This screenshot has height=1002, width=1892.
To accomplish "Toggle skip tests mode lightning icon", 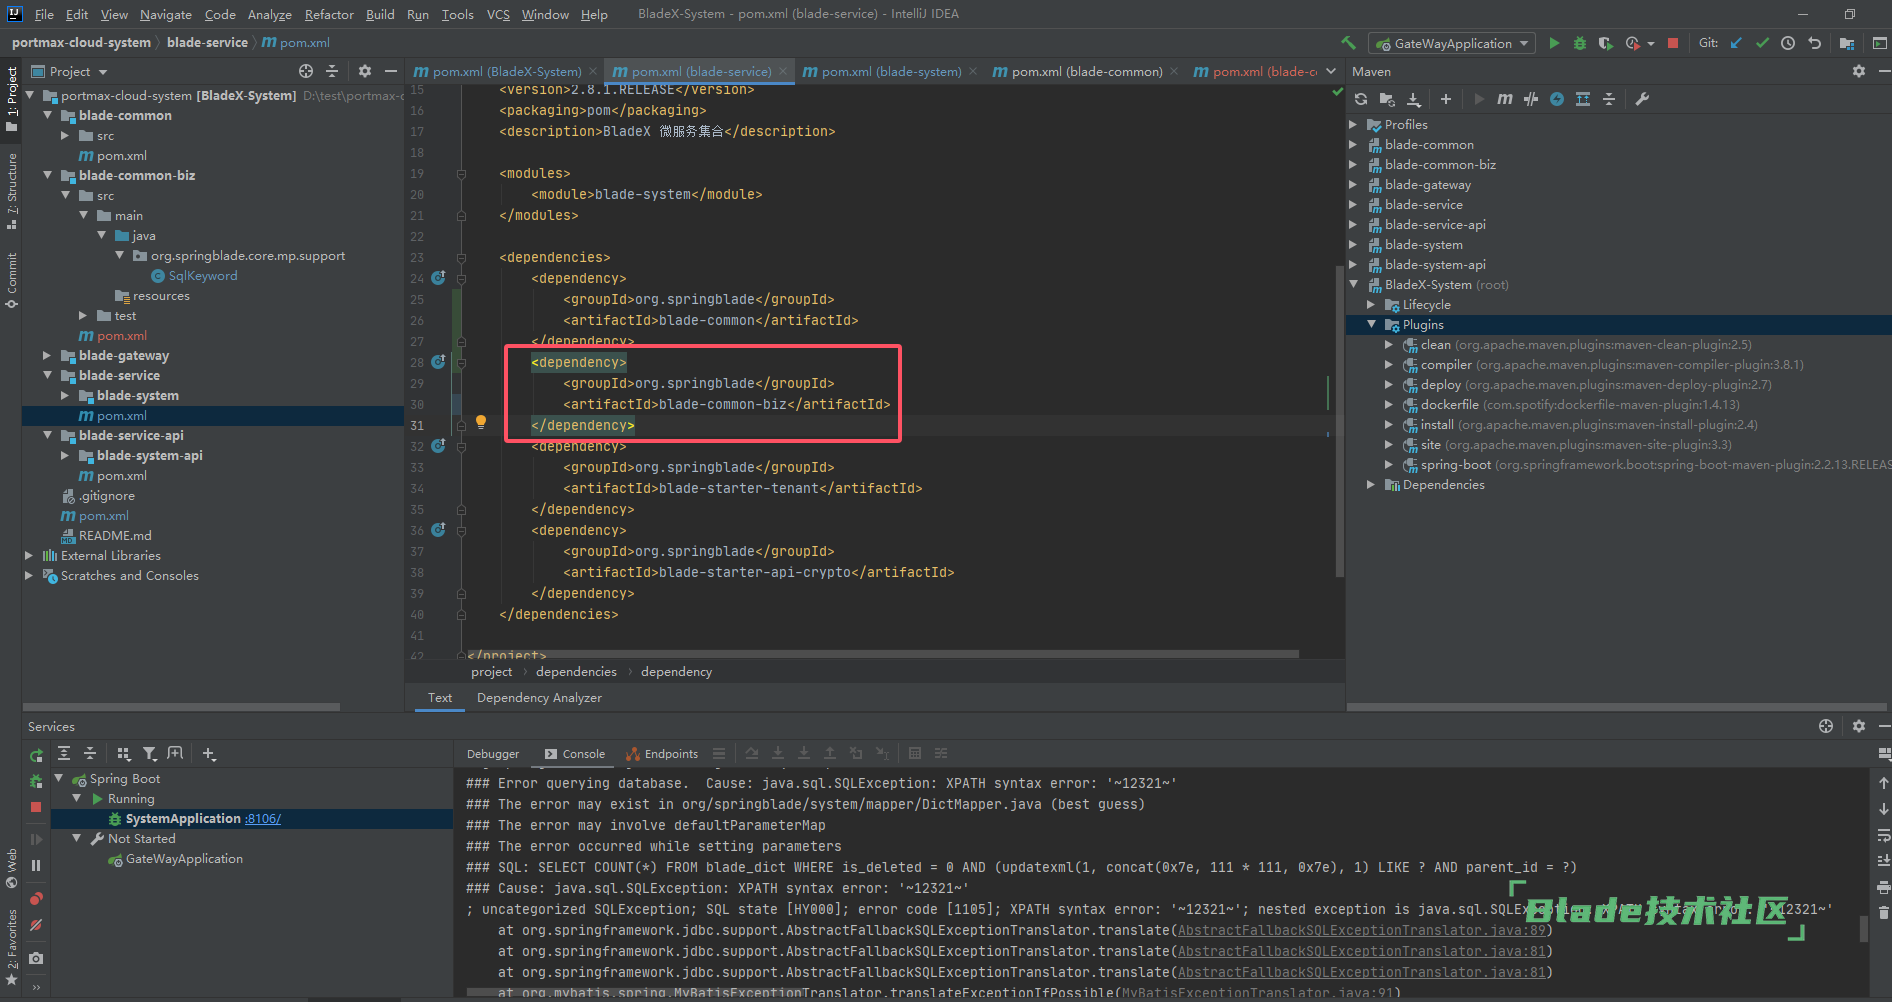I will (1557, 99).
